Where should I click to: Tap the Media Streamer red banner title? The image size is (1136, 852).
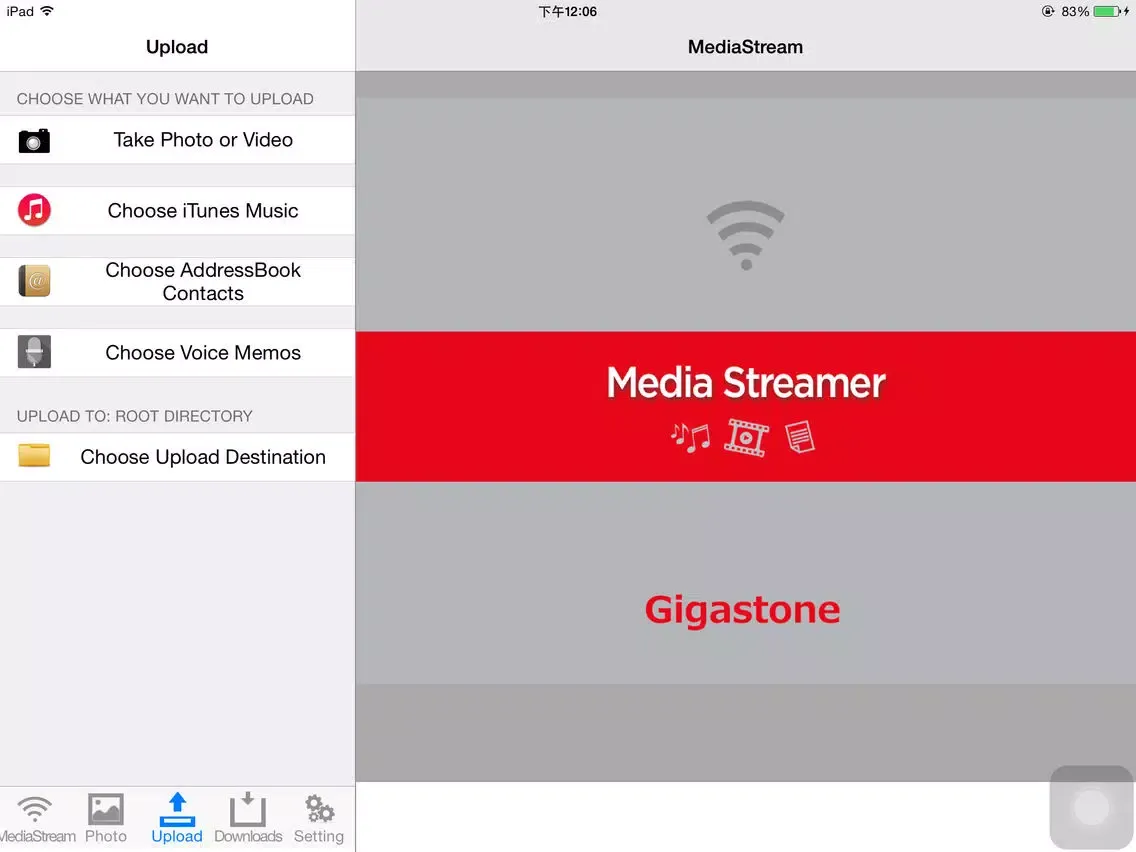[746, 383]
